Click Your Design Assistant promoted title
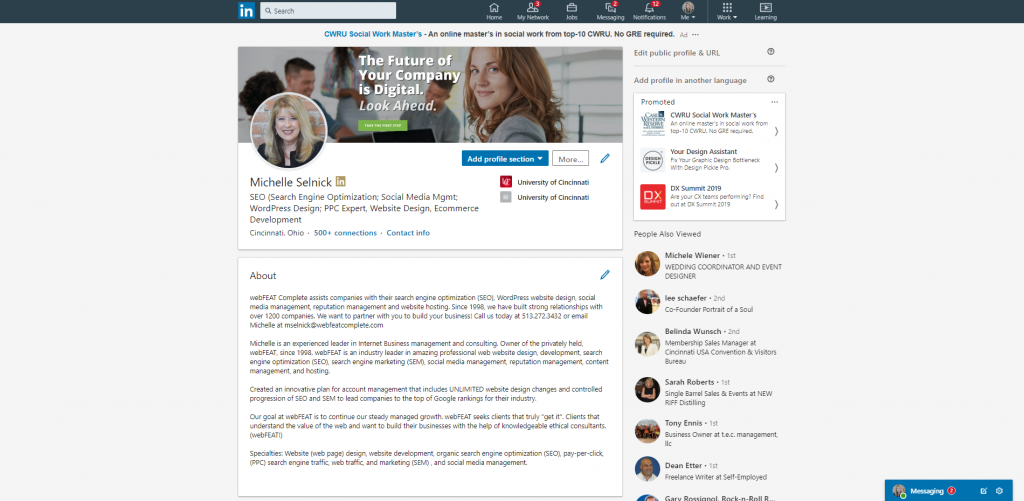The width and height of the screenshot is (1024, 501). click(703, 152)
